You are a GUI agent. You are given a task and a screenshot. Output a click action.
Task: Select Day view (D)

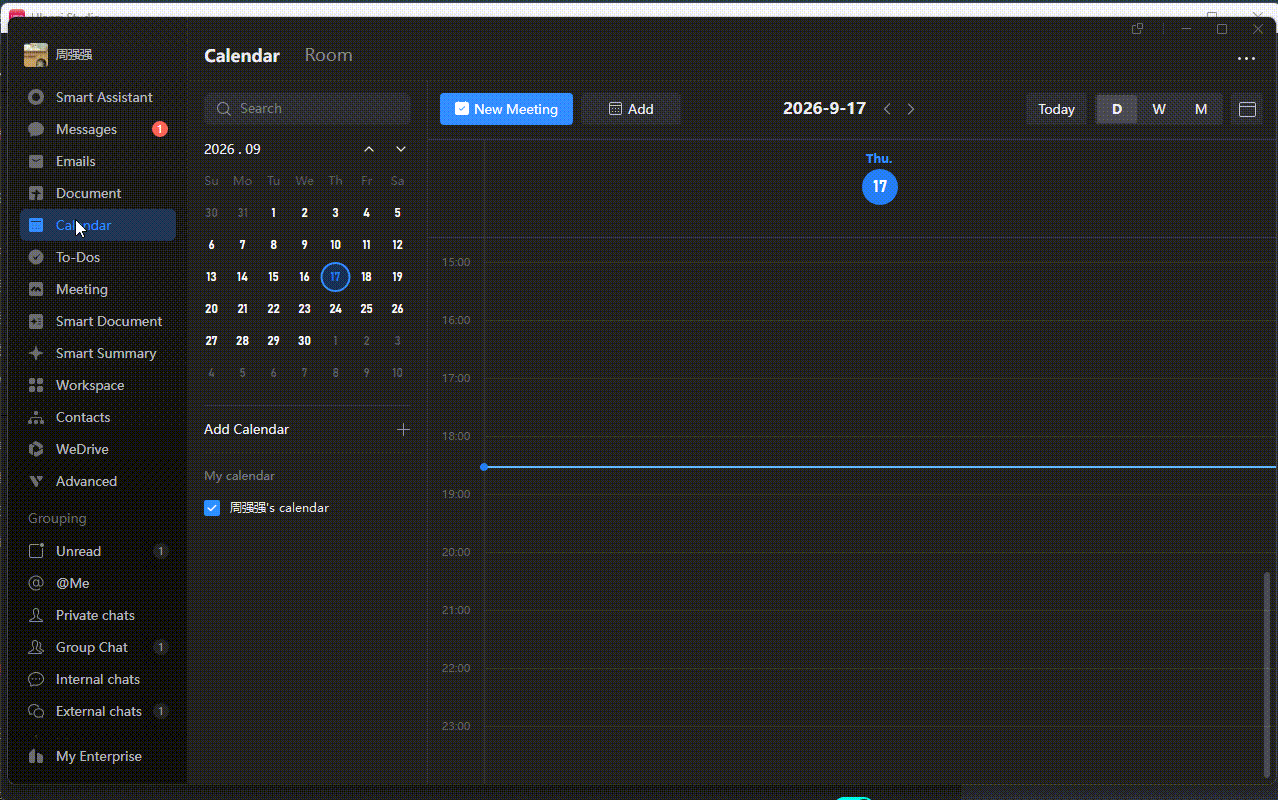pyautogui.click(x=1117, y=109)
